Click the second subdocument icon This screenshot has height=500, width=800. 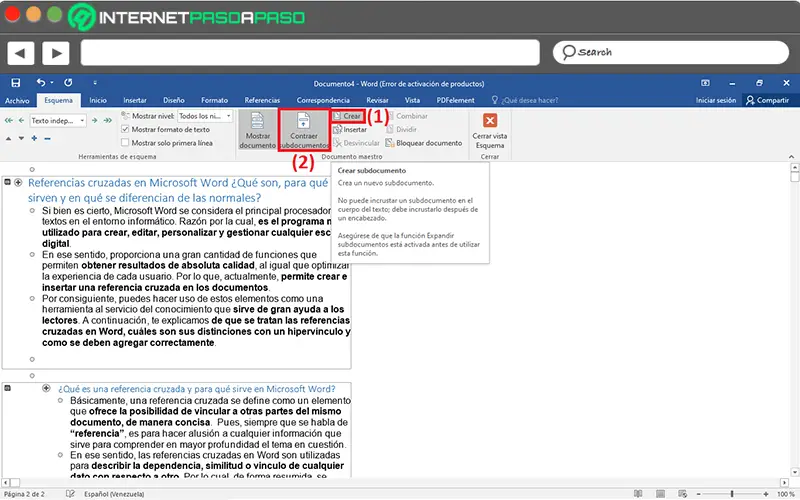[8, 388]
